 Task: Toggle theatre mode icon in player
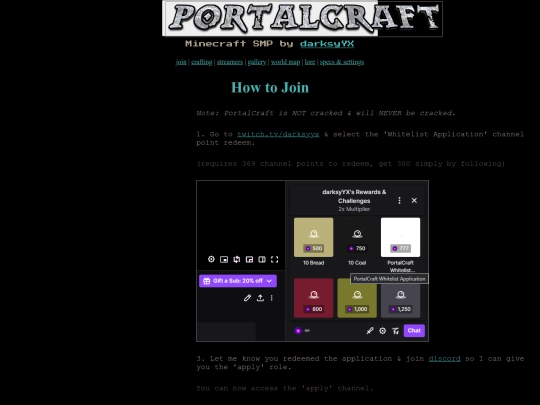tap(262, 259)
